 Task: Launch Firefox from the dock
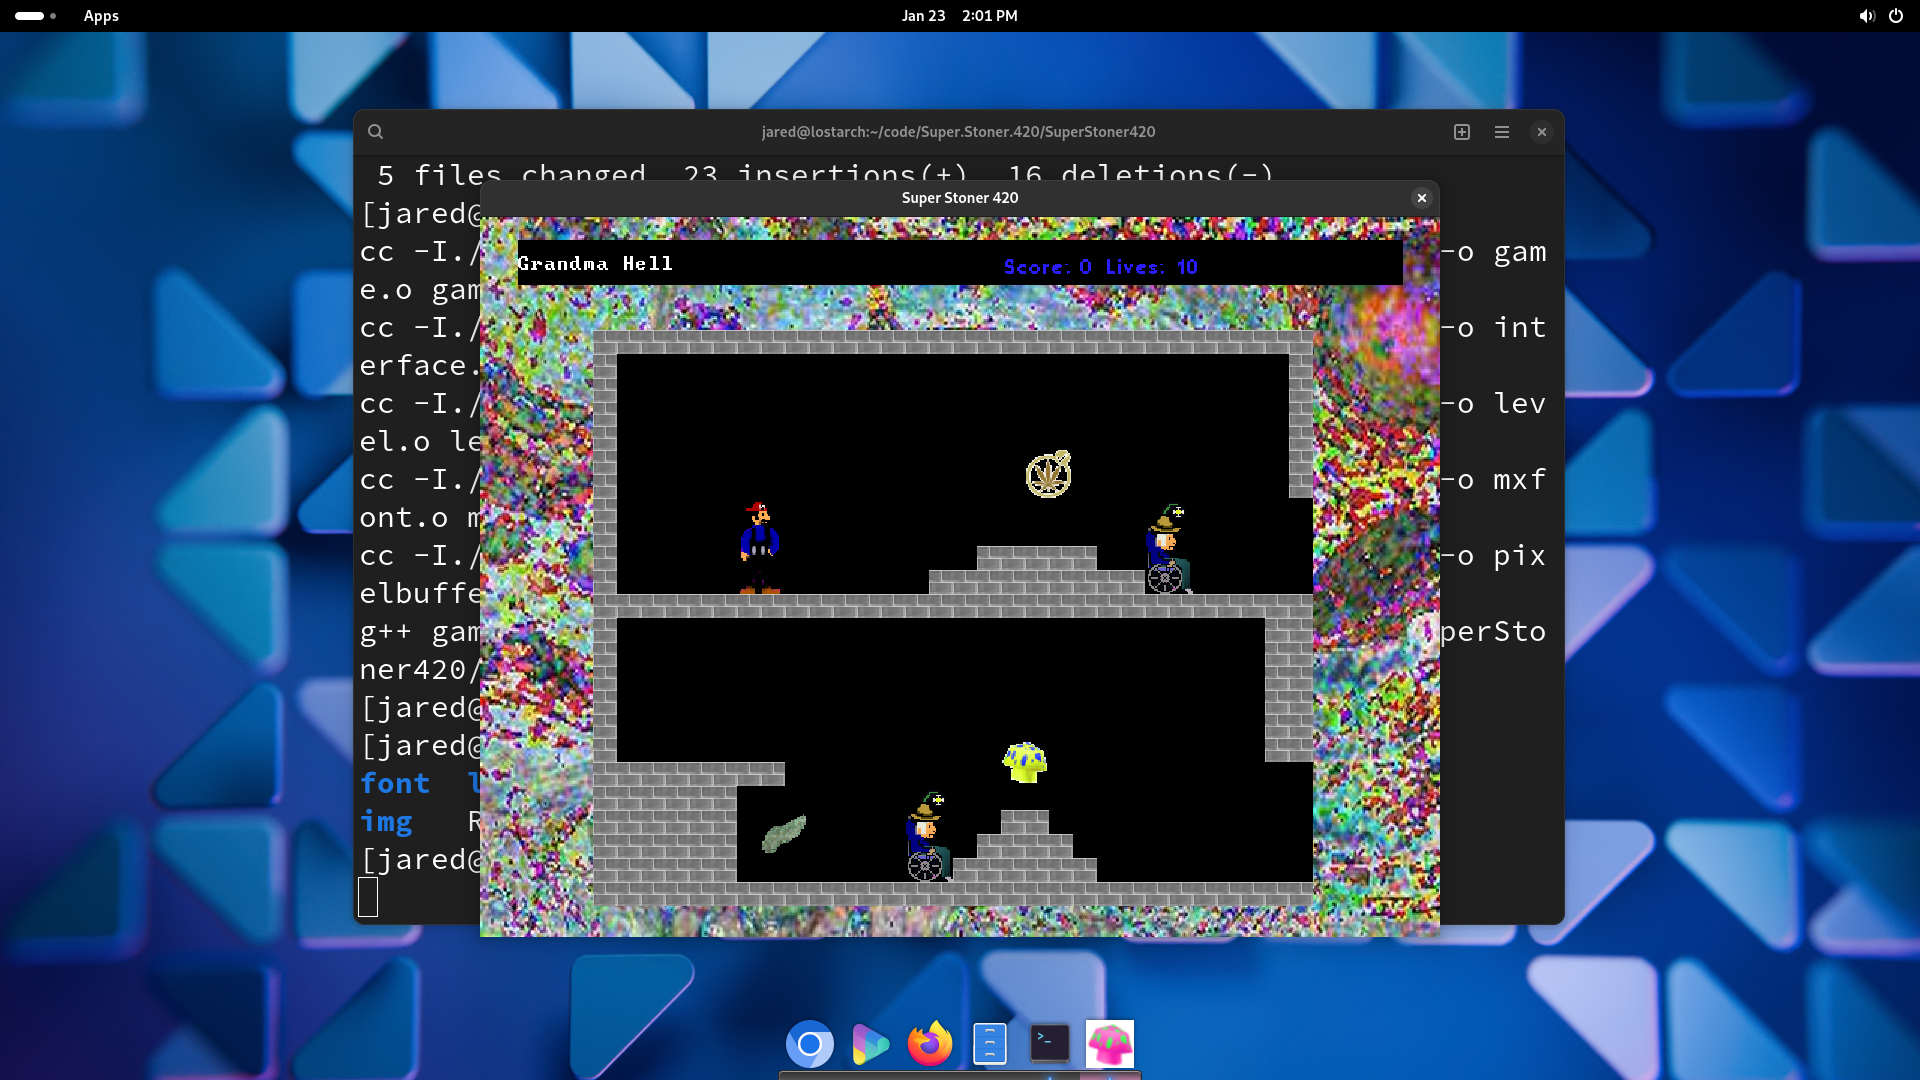[930, 1045]
